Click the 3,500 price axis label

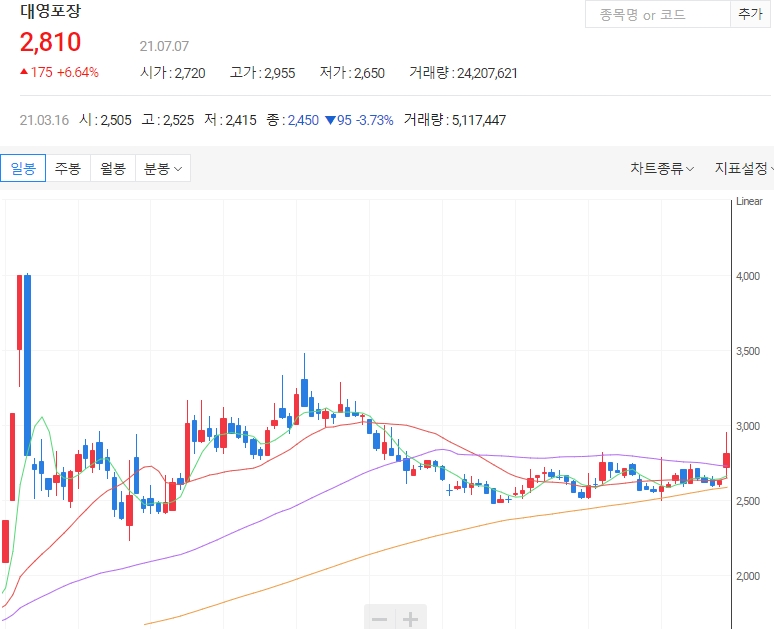[748, 351]
